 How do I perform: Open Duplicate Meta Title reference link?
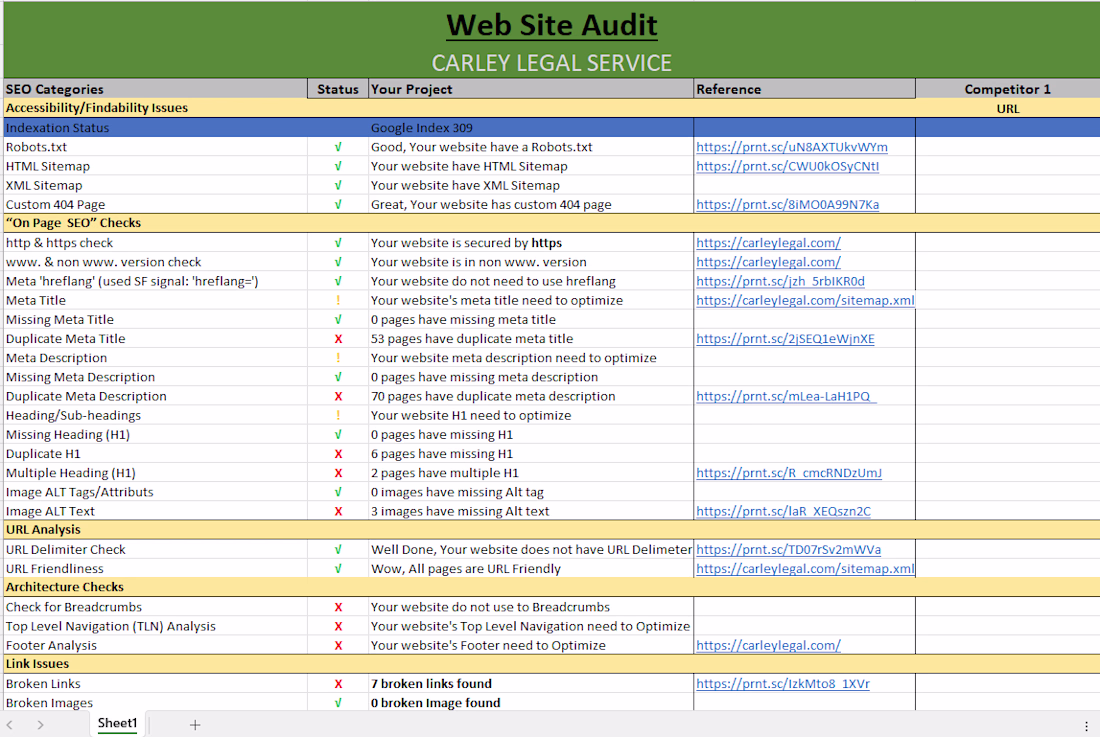[x=785, y=339]
